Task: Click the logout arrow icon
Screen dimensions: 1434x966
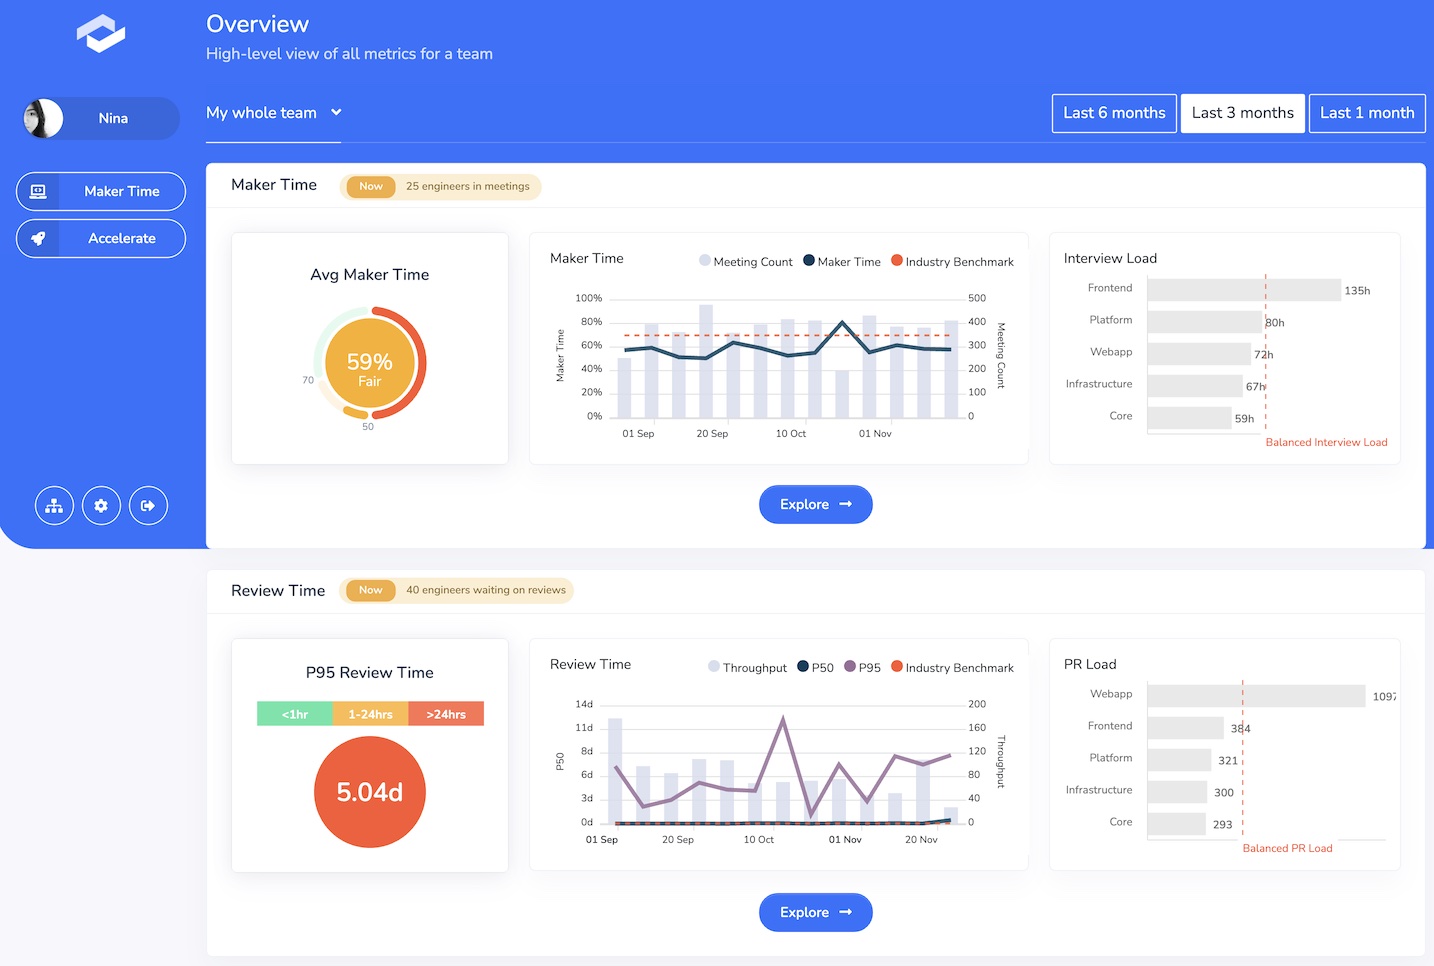Action: [x=148, y=506]
